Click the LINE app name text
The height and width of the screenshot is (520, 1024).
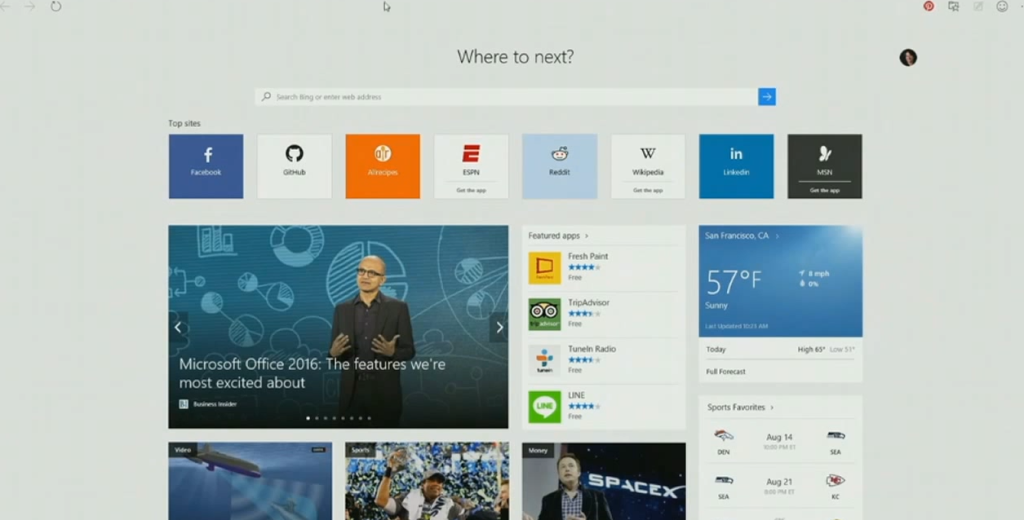[576, 395]
